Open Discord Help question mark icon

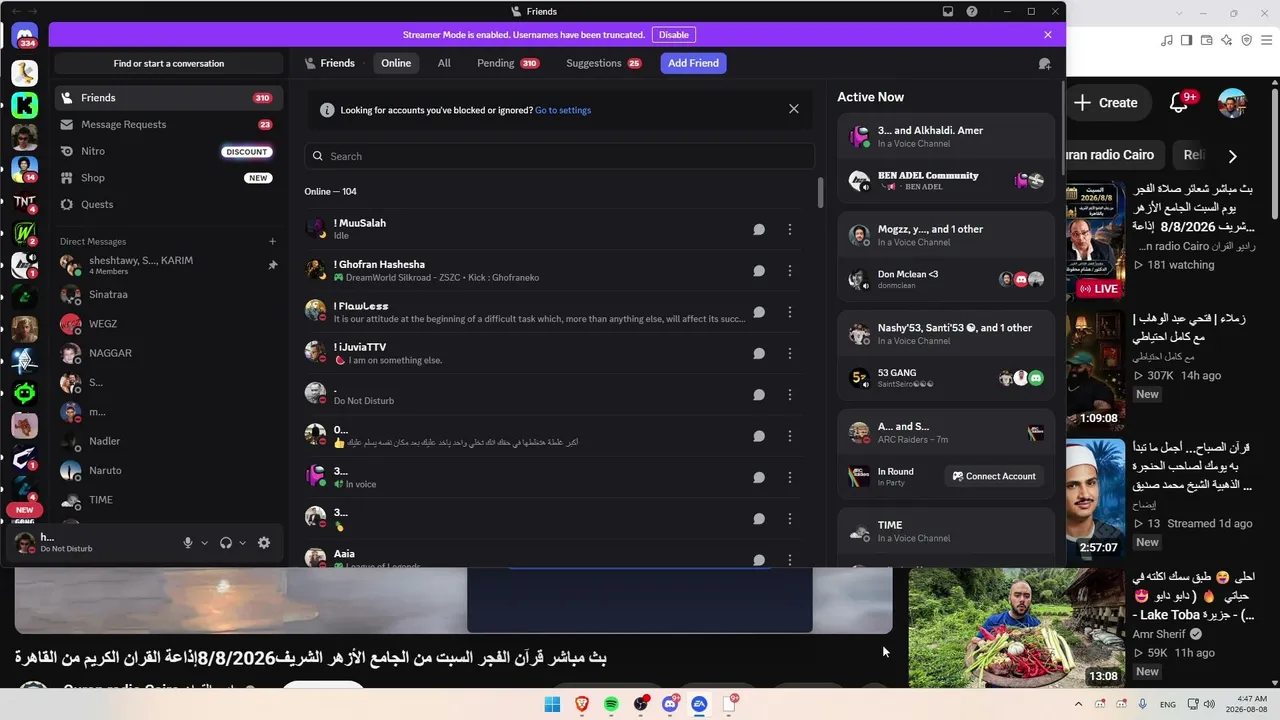click(x=972, y=12)
